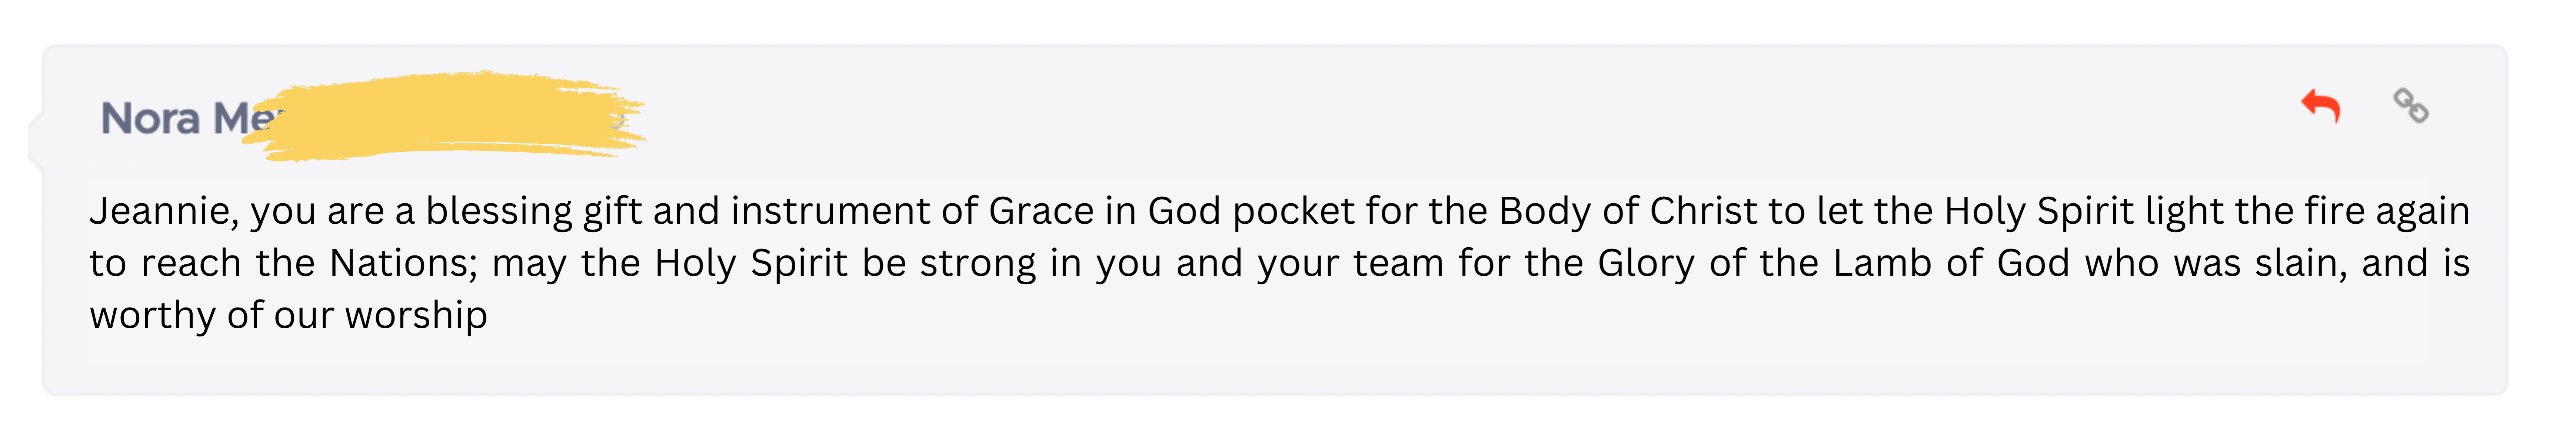Click the word "slain" in the comment
Screen dimensions: 2560x427
point(2300,263)
